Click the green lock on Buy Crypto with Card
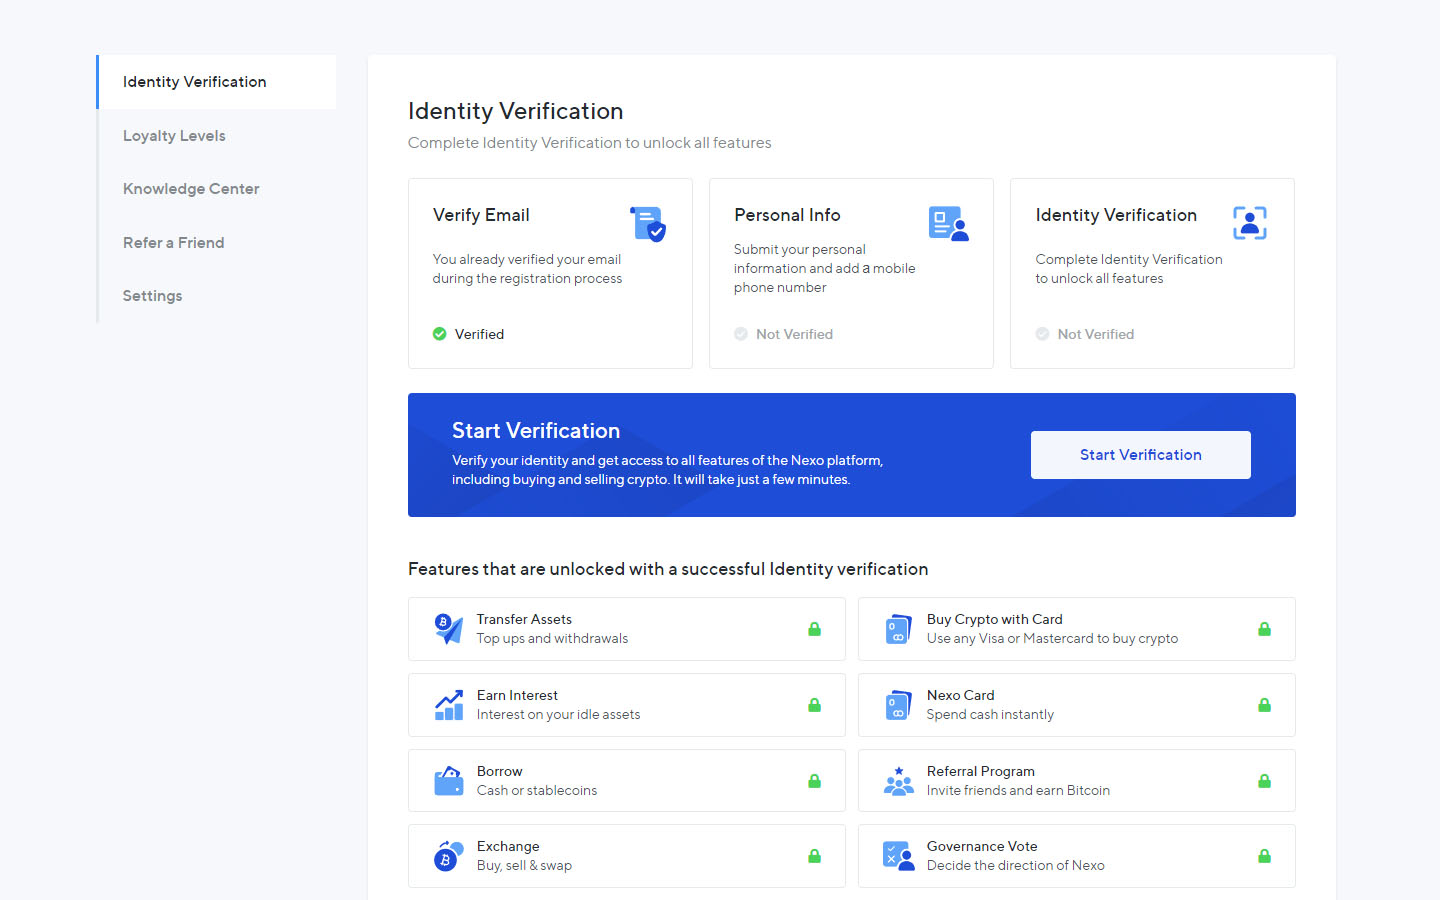 pyautogui.click(x=1264, y=629)
